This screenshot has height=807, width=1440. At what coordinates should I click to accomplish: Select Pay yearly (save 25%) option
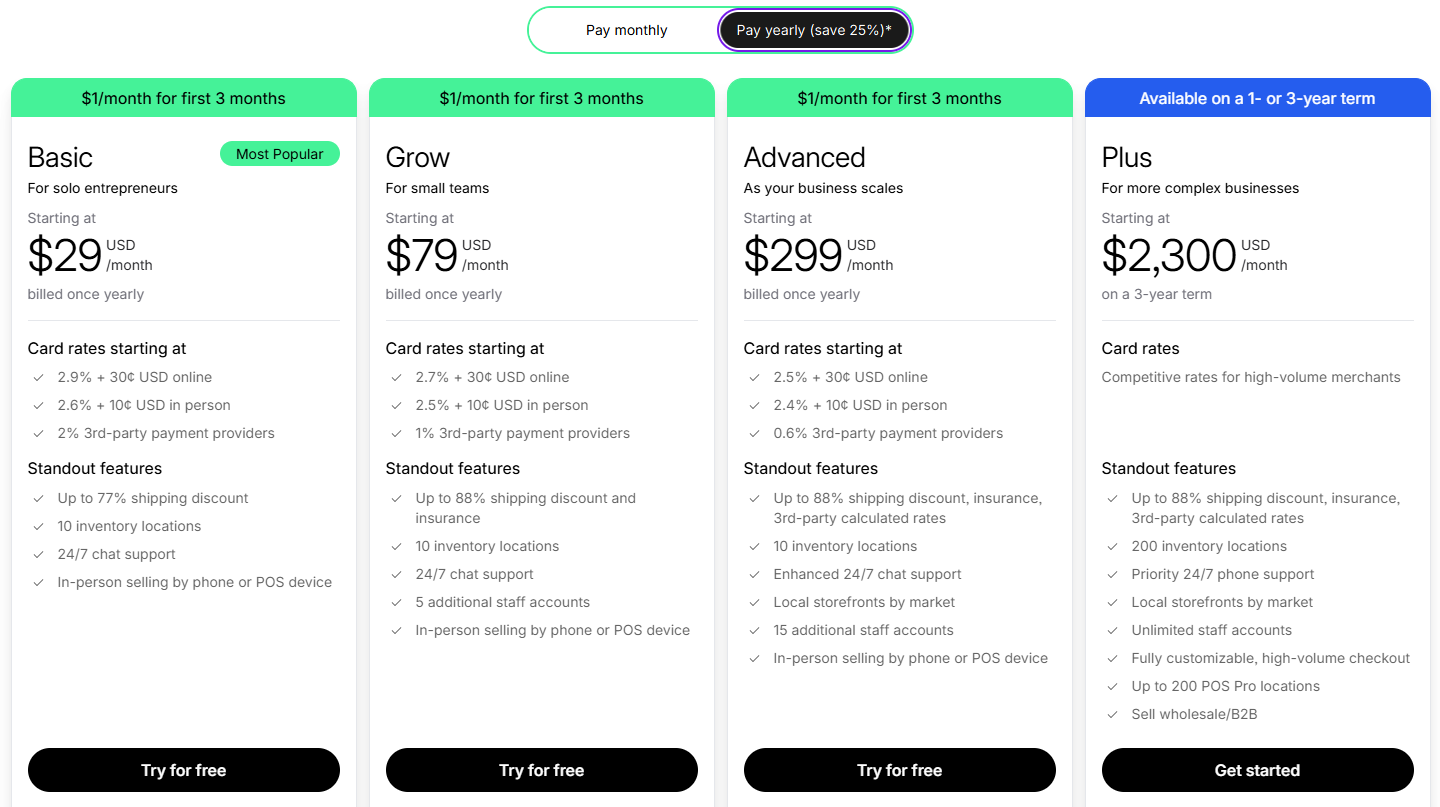point(814,30)
